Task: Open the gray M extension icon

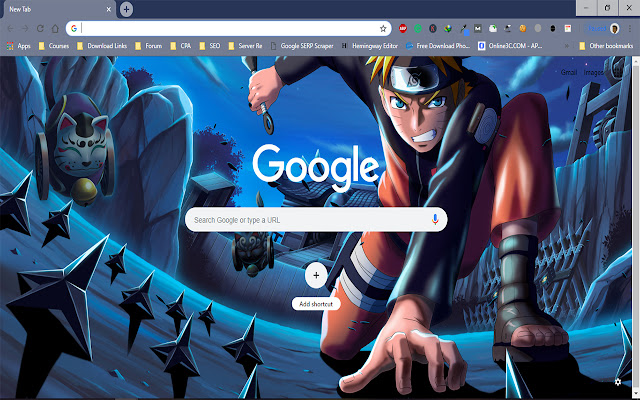Action: click(x=478, y=28)
